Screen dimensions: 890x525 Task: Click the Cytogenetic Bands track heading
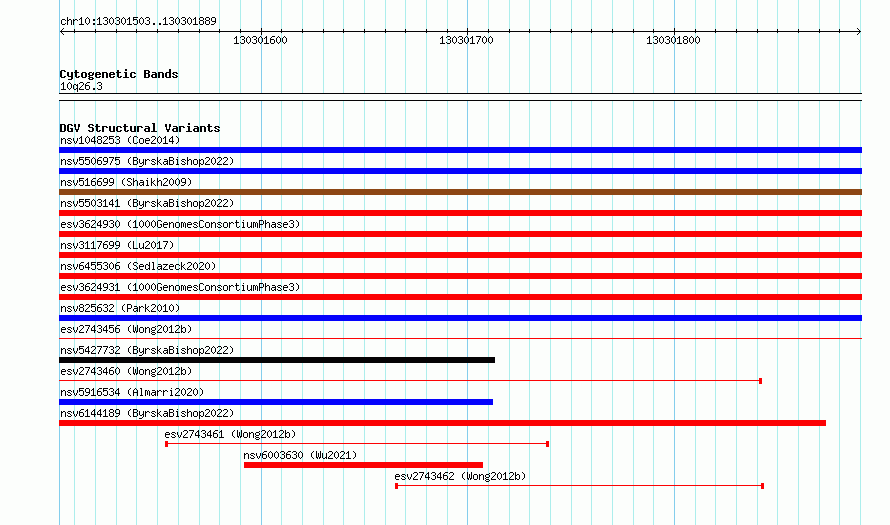click(119, 74)
